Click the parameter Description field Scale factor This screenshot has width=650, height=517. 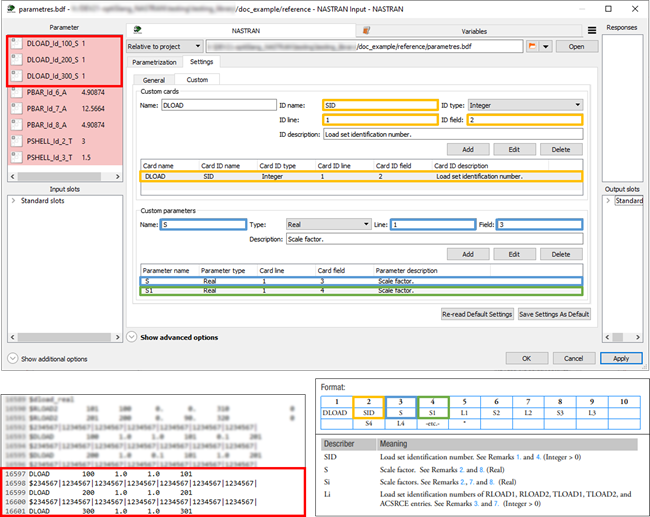[434, 239]
